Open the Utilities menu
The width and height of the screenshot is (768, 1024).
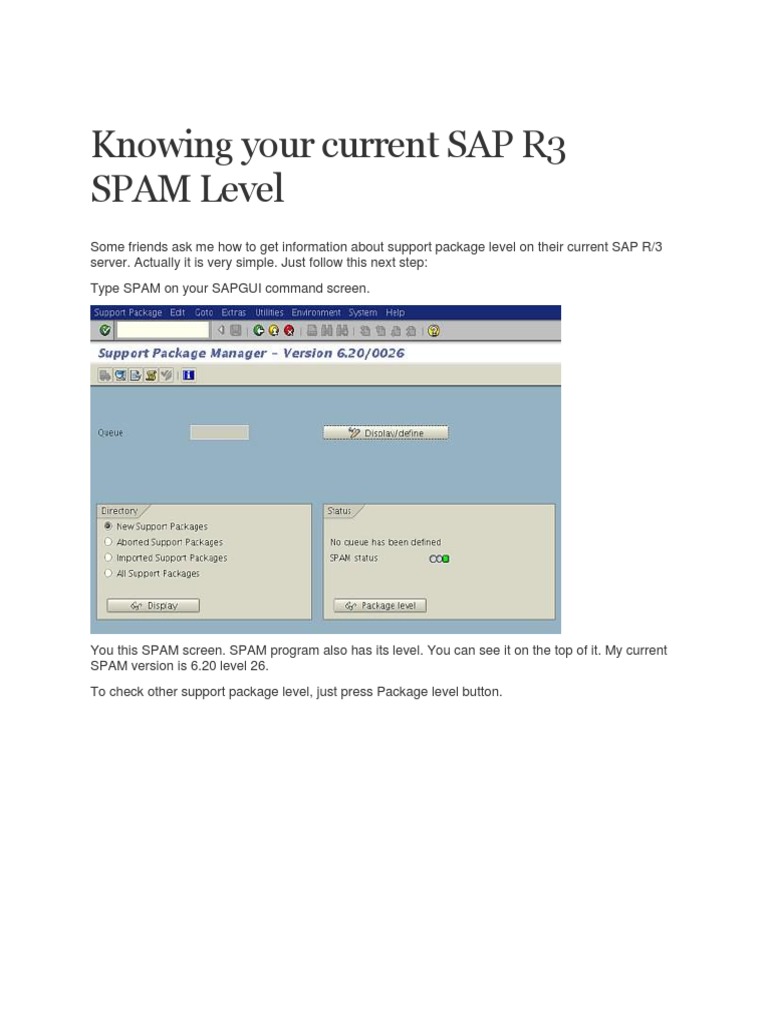click(269, 312)
